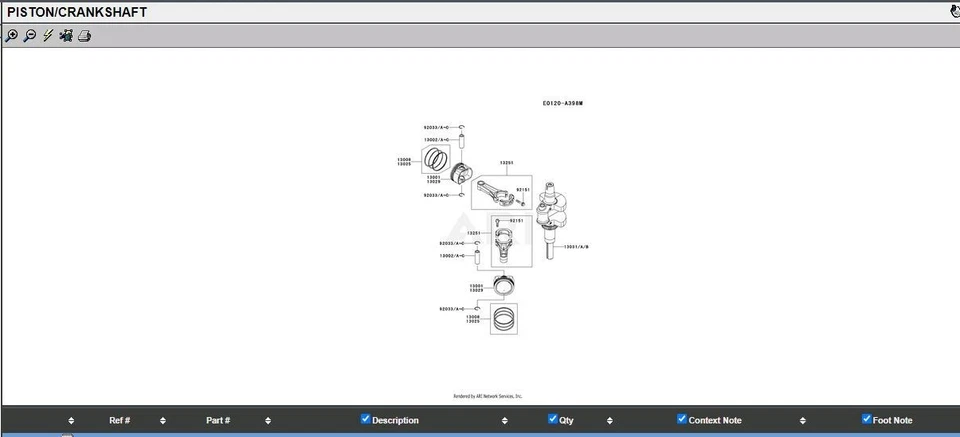Viewport: 960px width, 437px height.
Task: Toggle the Foot Note column checkbox
Action: [866, 419]
